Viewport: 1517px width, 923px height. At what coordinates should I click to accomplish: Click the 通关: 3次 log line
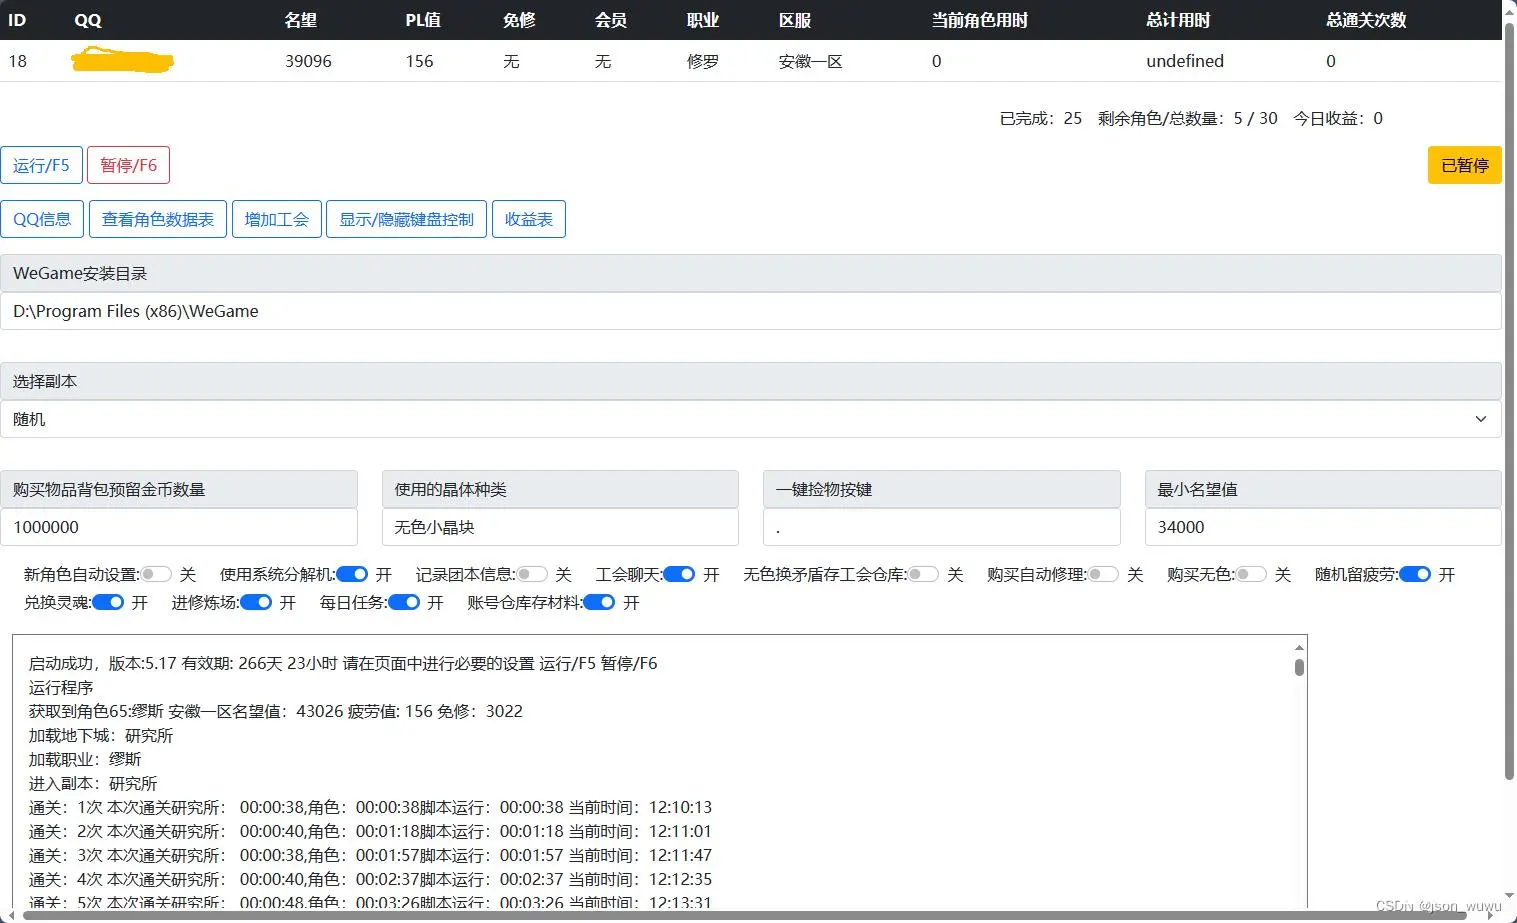(x=370, y=855)
